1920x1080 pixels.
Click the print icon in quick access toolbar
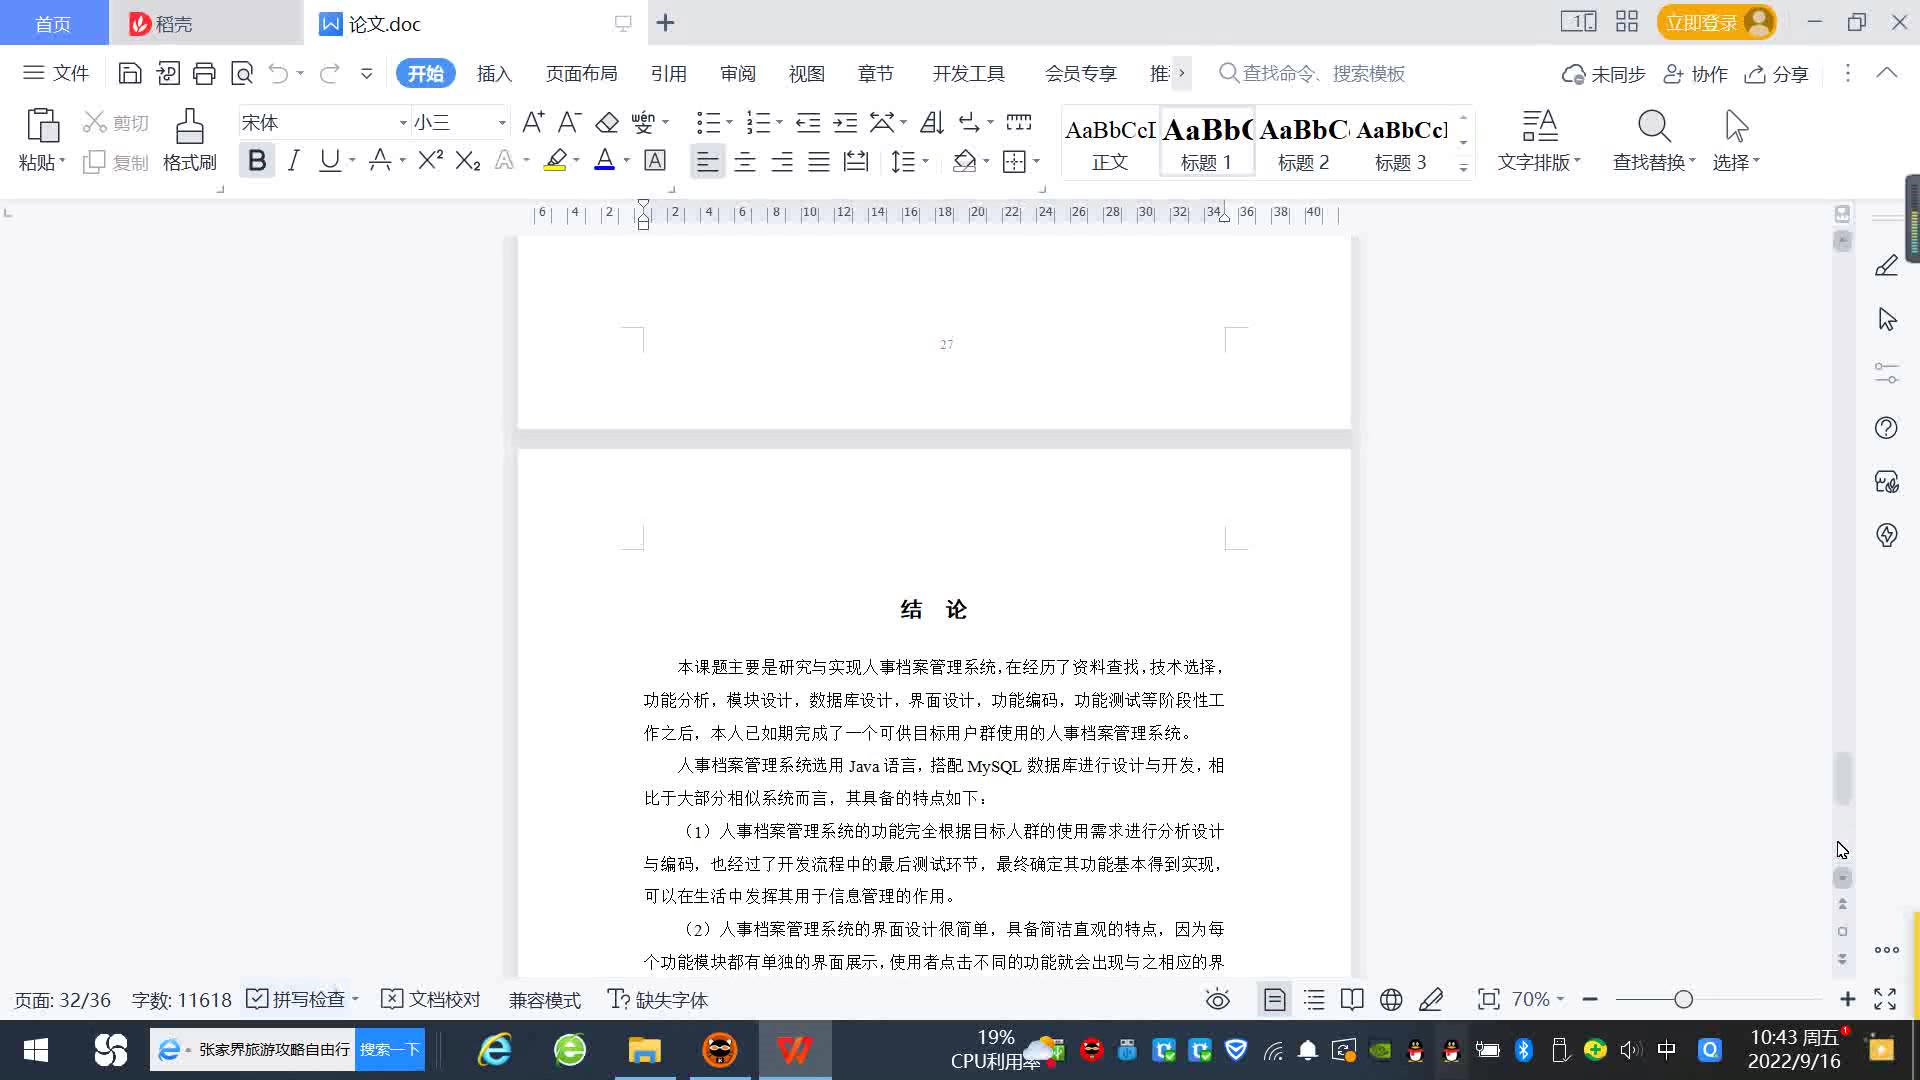204,73
